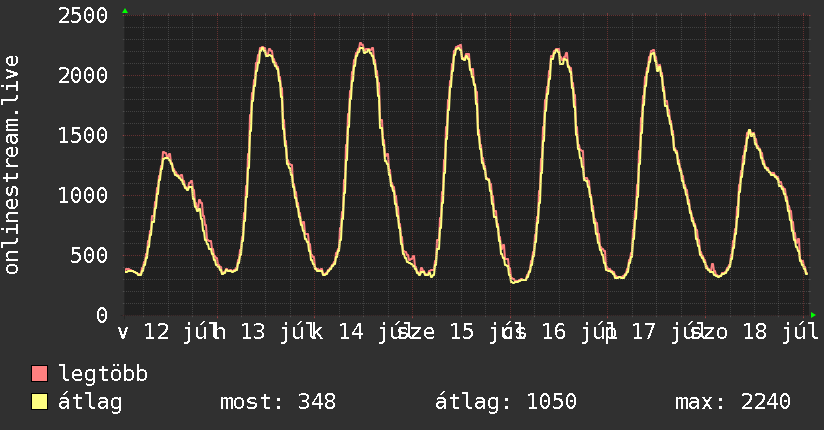This screenshot has width=824, height=430.
Task: Select the átlag legend label
Action: [90, 402]
